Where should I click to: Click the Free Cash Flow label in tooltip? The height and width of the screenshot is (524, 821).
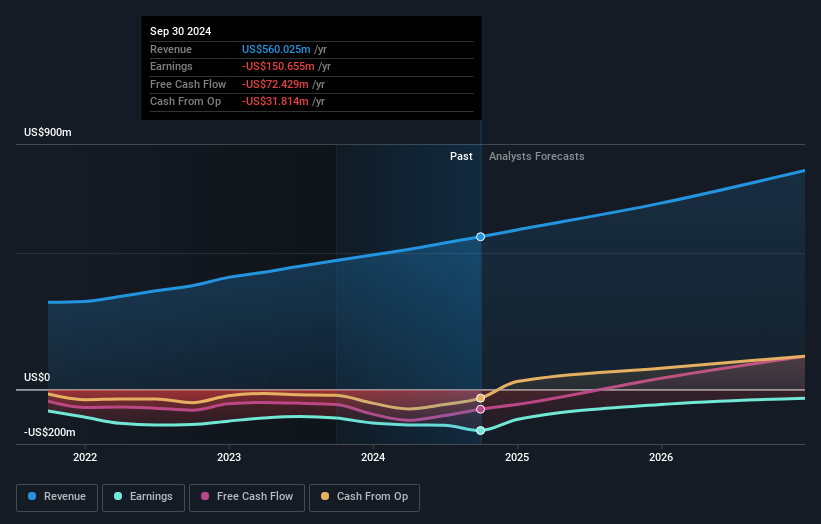point(188,84)
